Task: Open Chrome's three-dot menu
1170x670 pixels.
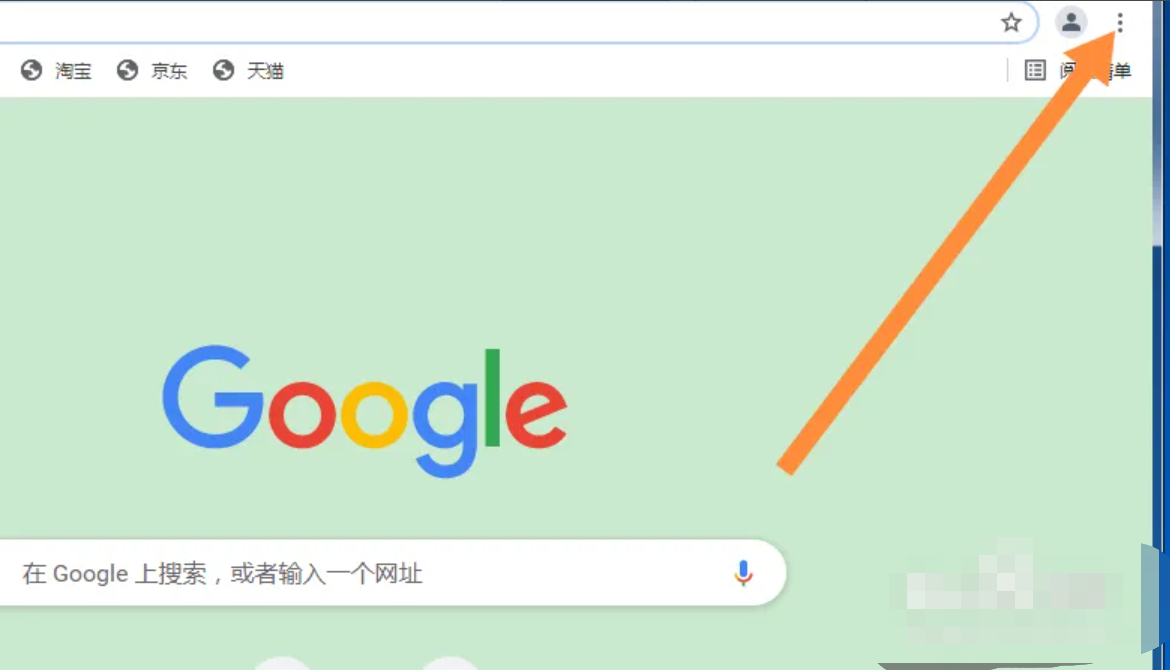Action: click(x=1120, y=22)
